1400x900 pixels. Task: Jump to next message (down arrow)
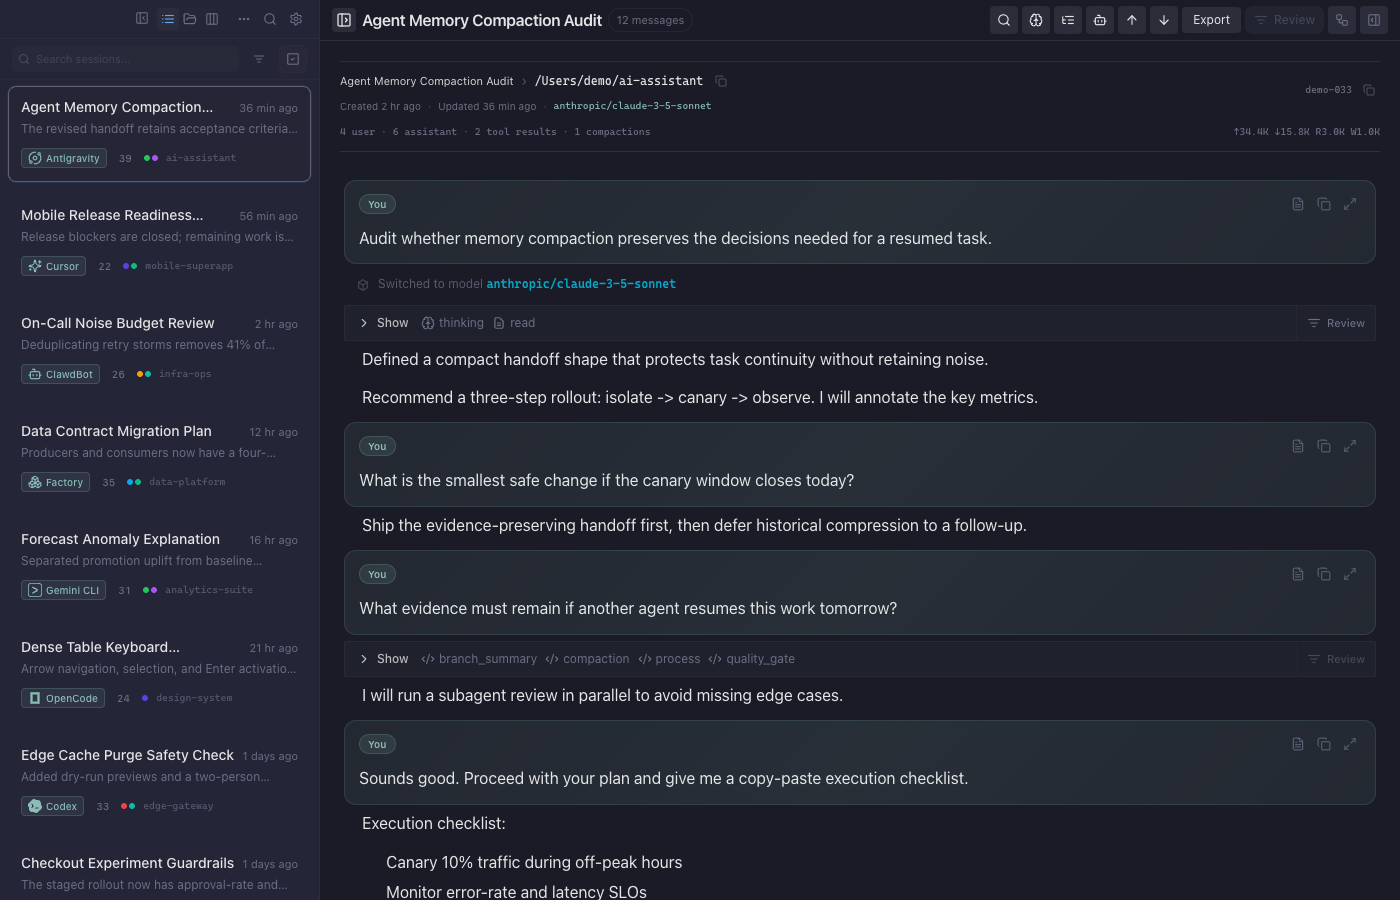tap(1164, 20)
